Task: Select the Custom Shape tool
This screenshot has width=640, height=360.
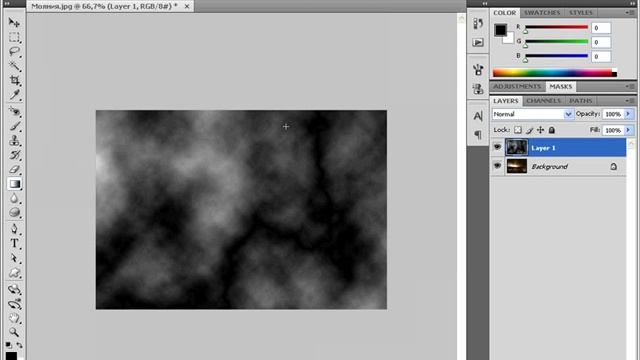Action: [14, 273]
